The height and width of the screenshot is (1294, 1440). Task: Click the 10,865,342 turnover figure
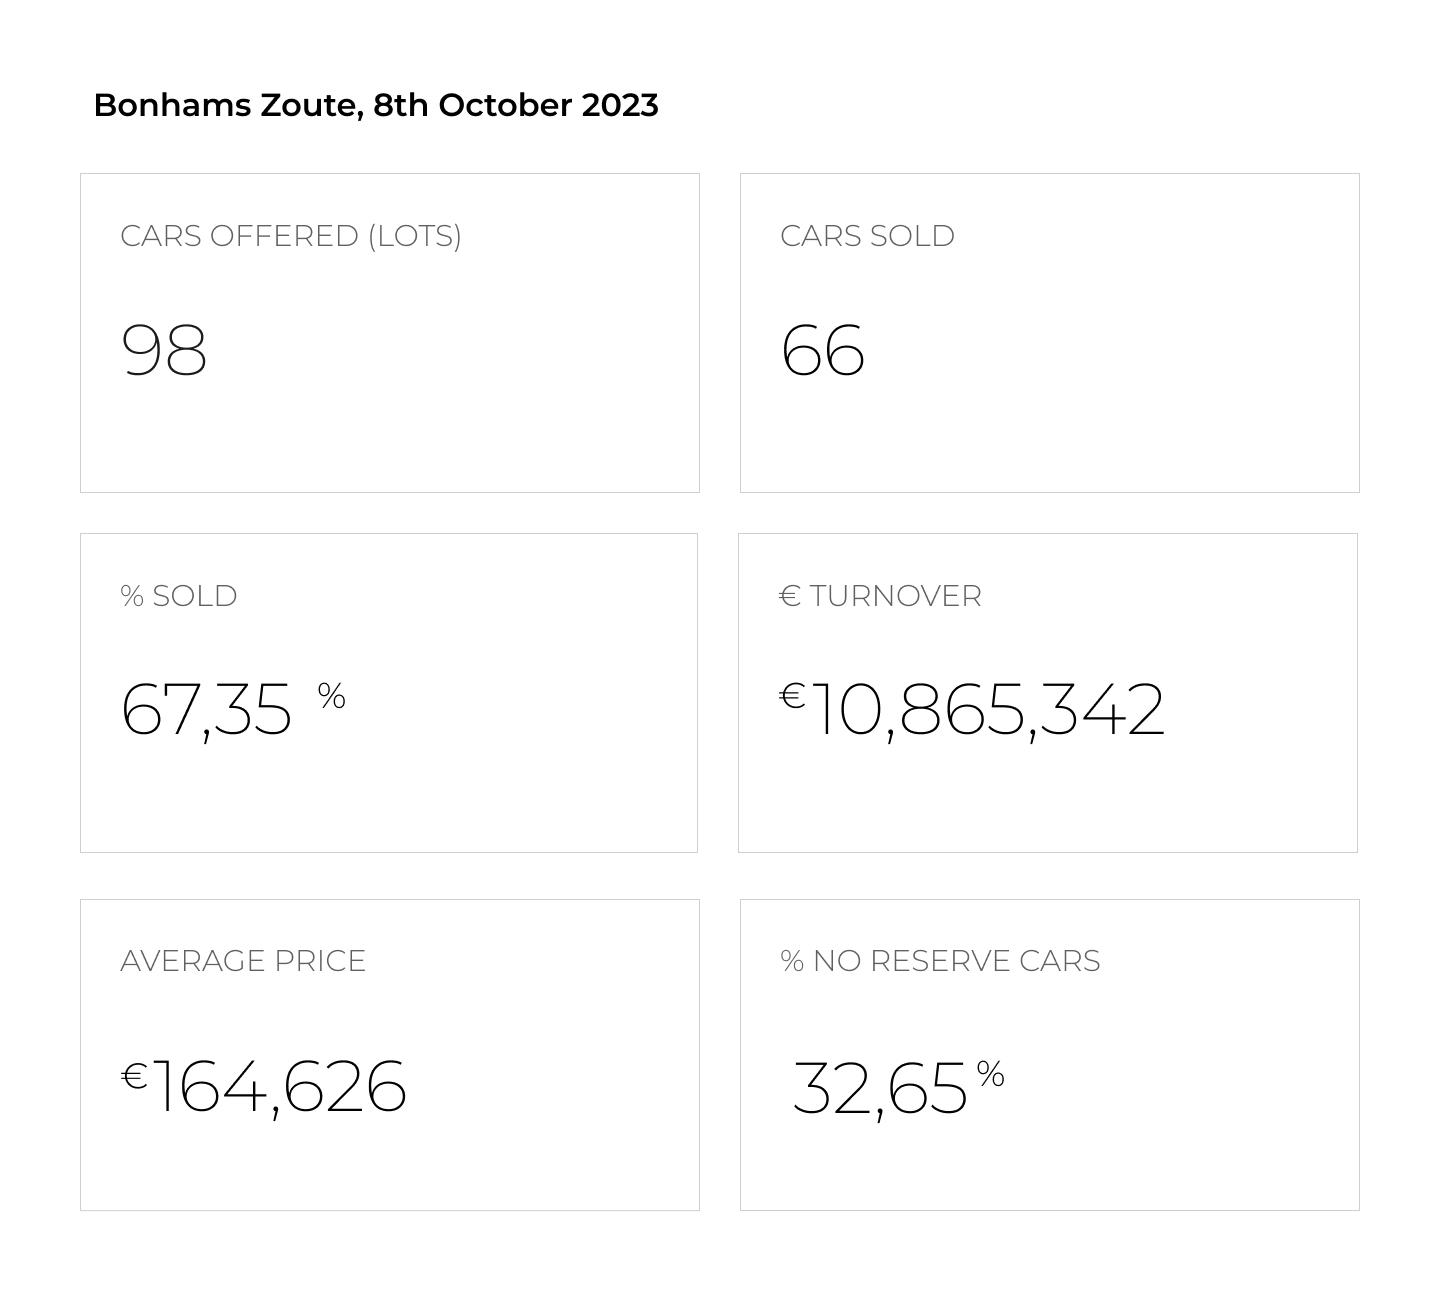click(x=988, y=710)
